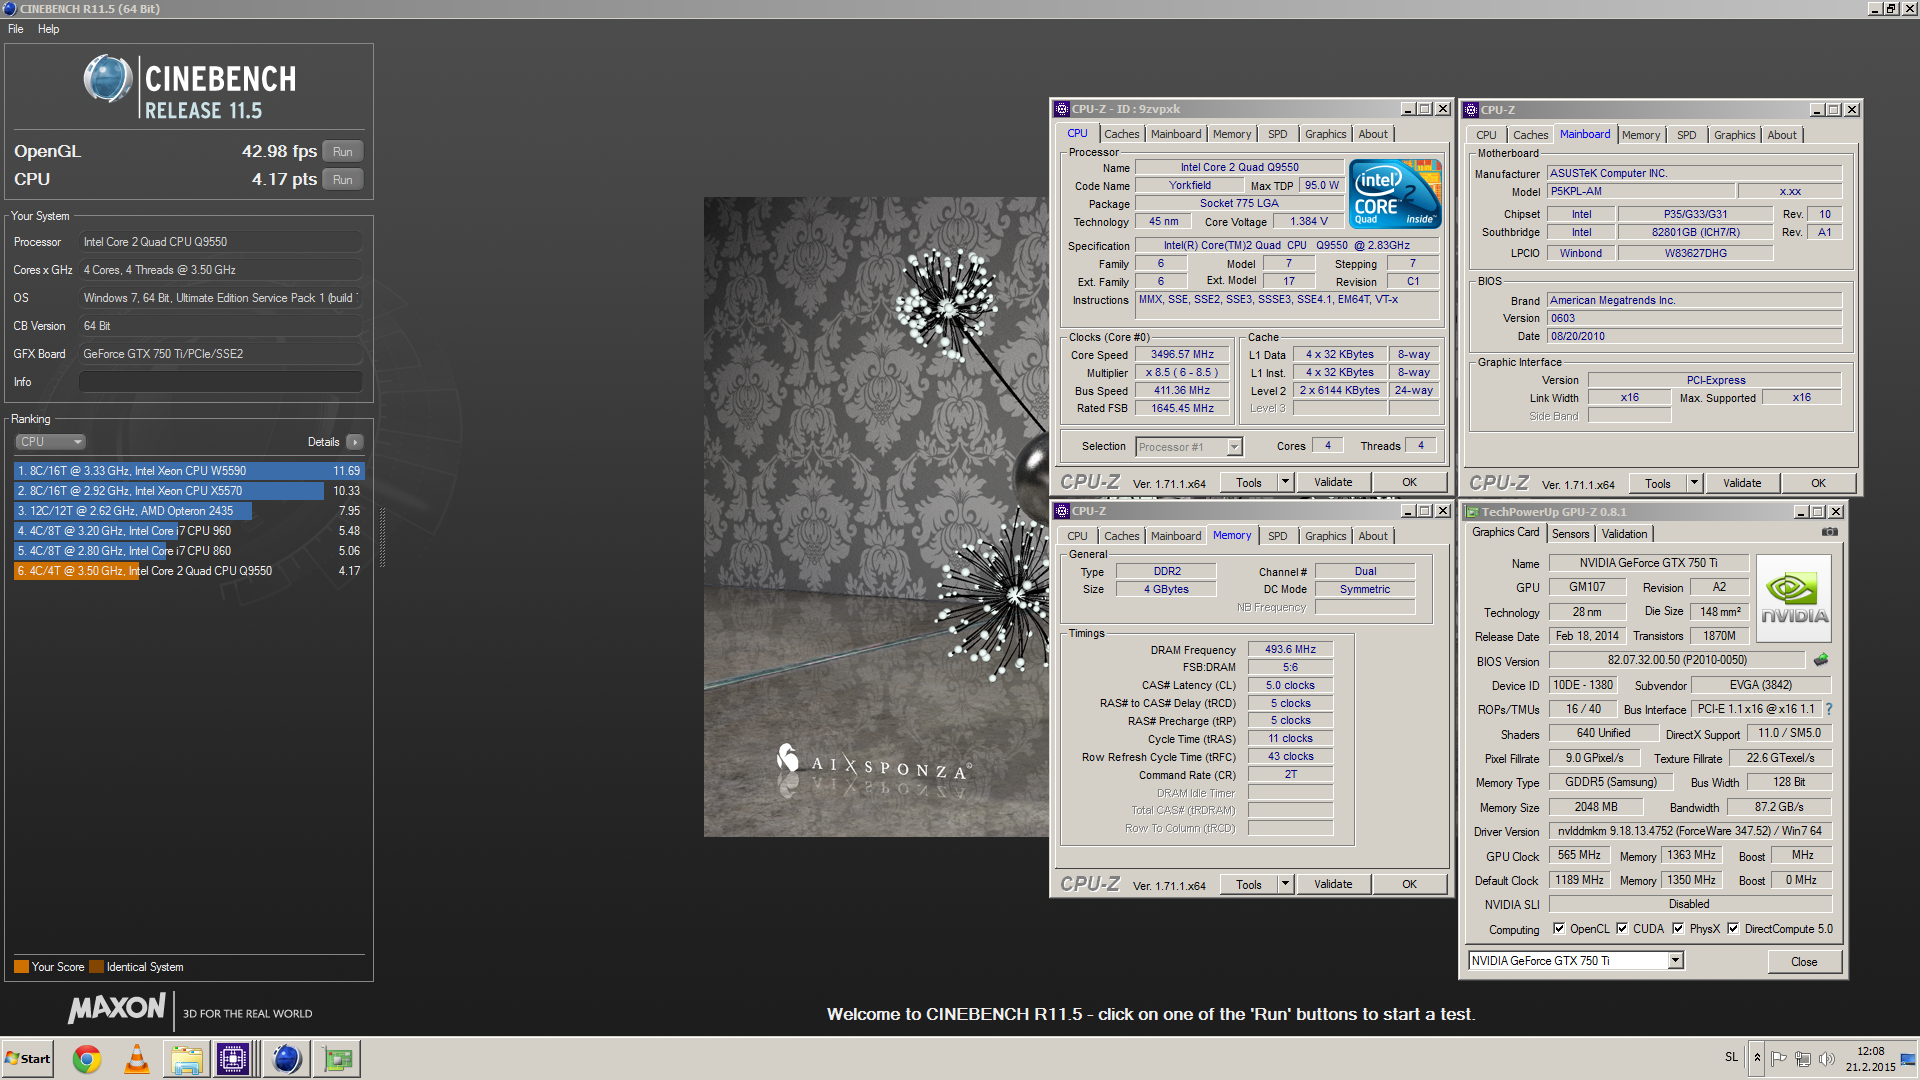Click the Intel Core 2 Quad logo
This screenshot has height=1080, width=1920.
pyautogui.click(x=1395, y=193)
